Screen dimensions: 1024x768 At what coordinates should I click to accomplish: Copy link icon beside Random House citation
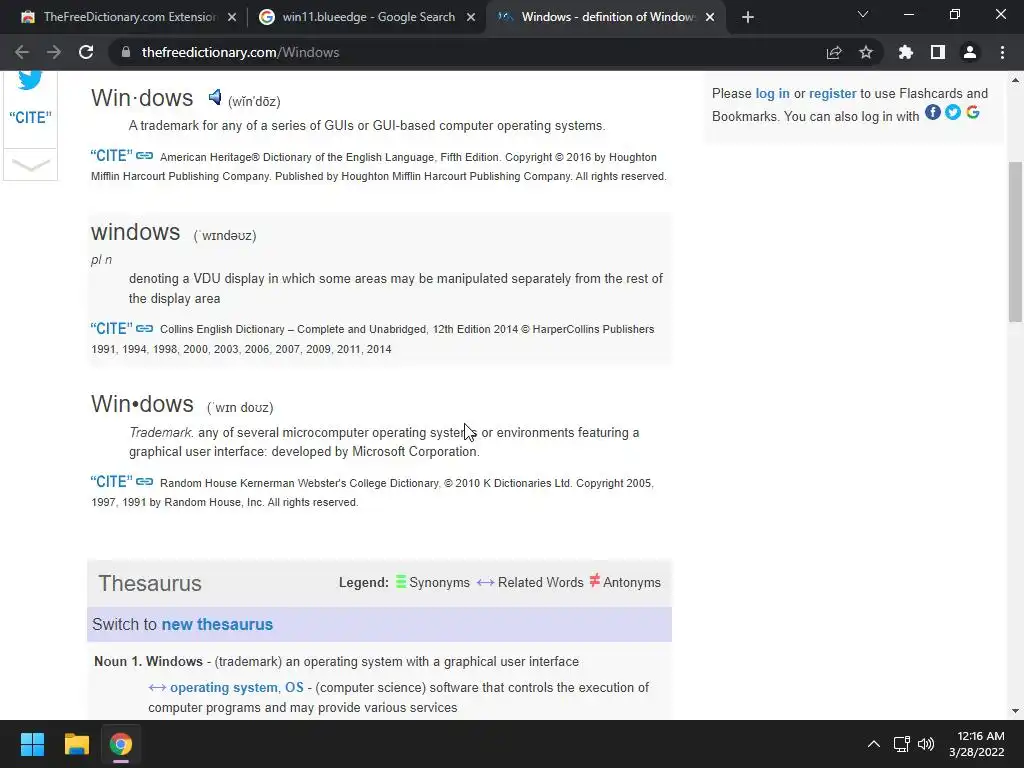tap(144, 481)
